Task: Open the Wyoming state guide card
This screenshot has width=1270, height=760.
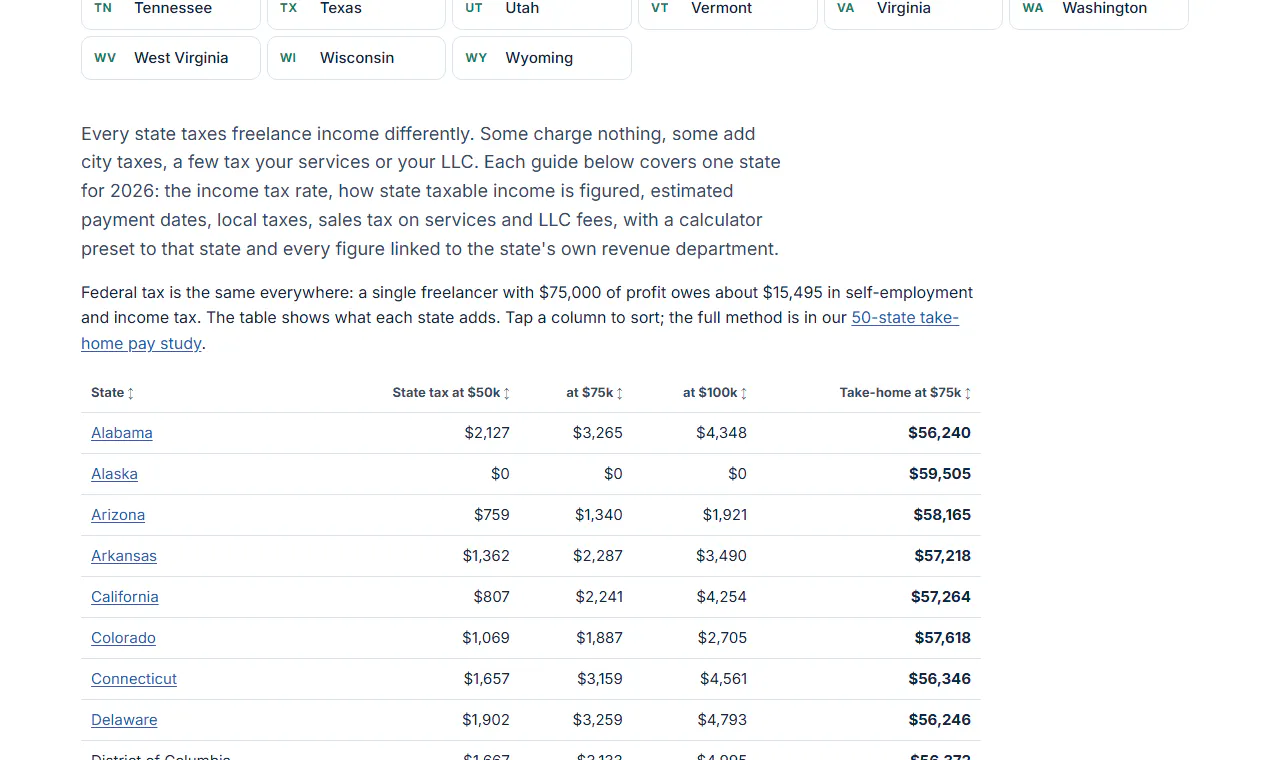Action: coord(542,58)
